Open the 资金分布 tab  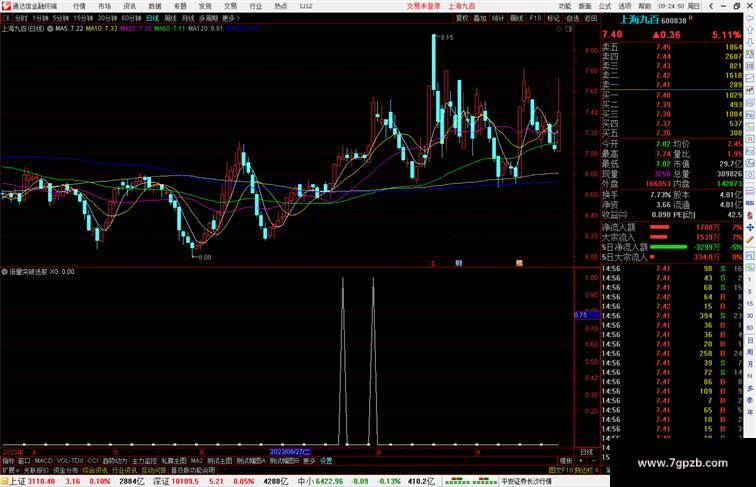(x=66, y=470)
